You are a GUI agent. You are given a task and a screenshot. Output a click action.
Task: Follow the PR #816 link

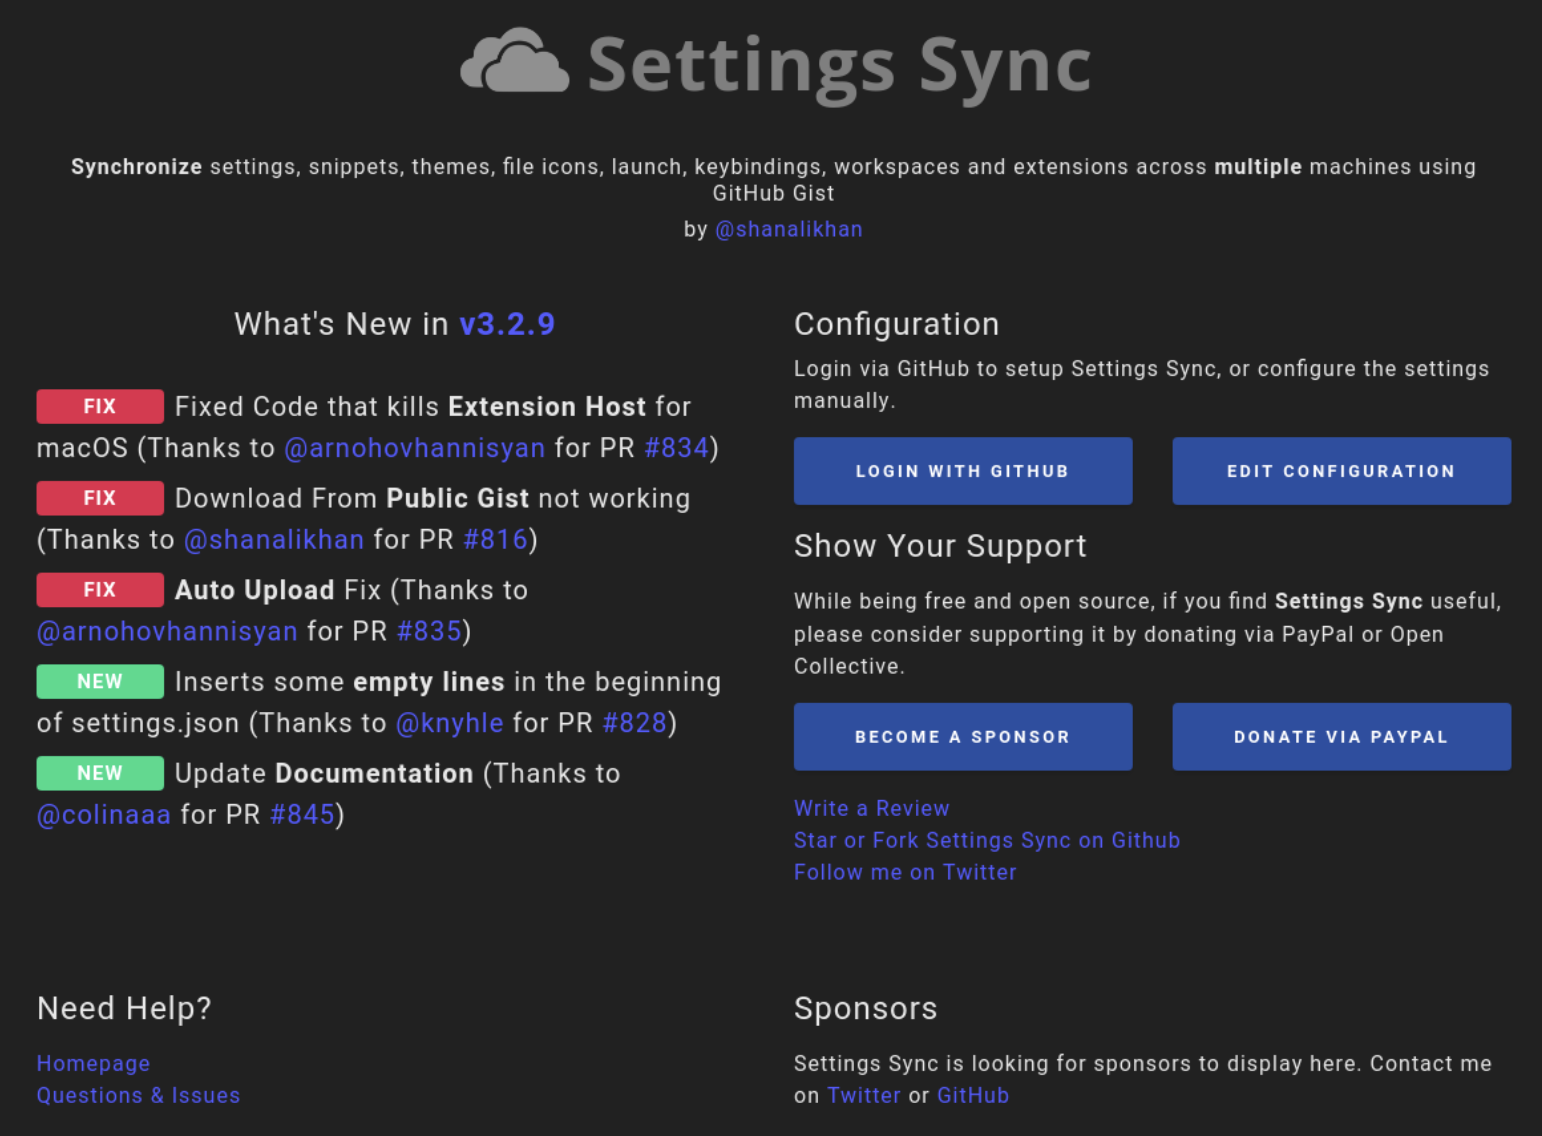click(495, 540)
